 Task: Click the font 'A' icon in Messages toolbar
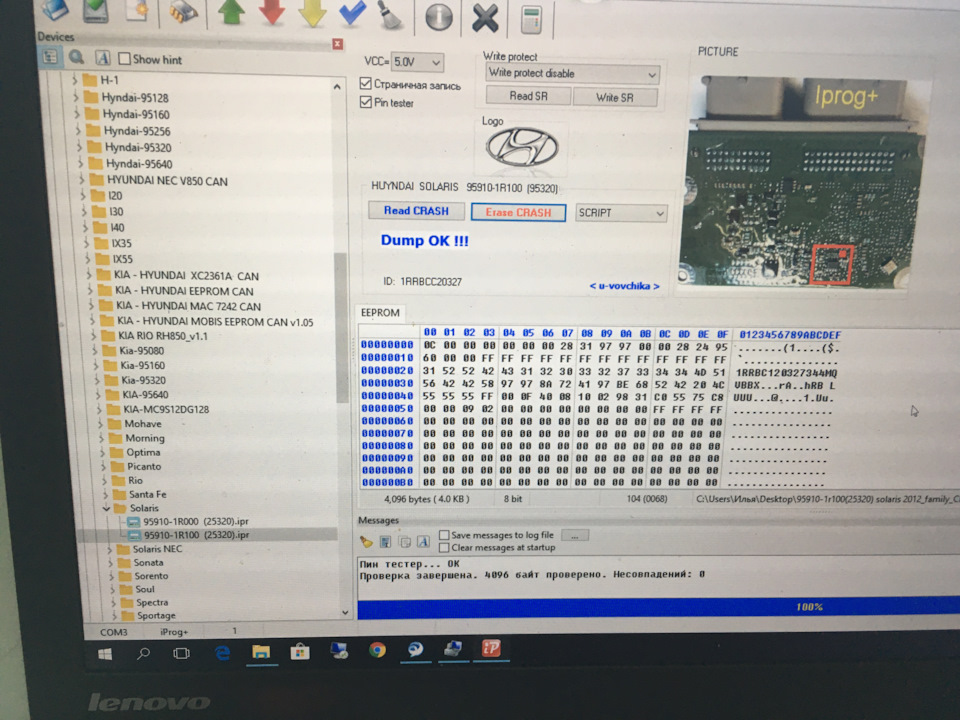pos(423,542)
